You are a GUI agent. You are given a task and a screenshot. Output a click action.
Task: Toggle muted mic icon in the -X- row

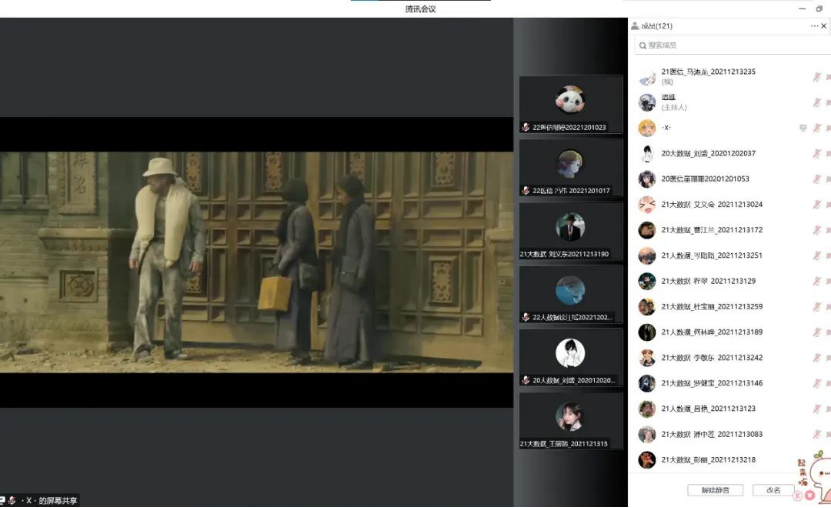tap(817, 128)
